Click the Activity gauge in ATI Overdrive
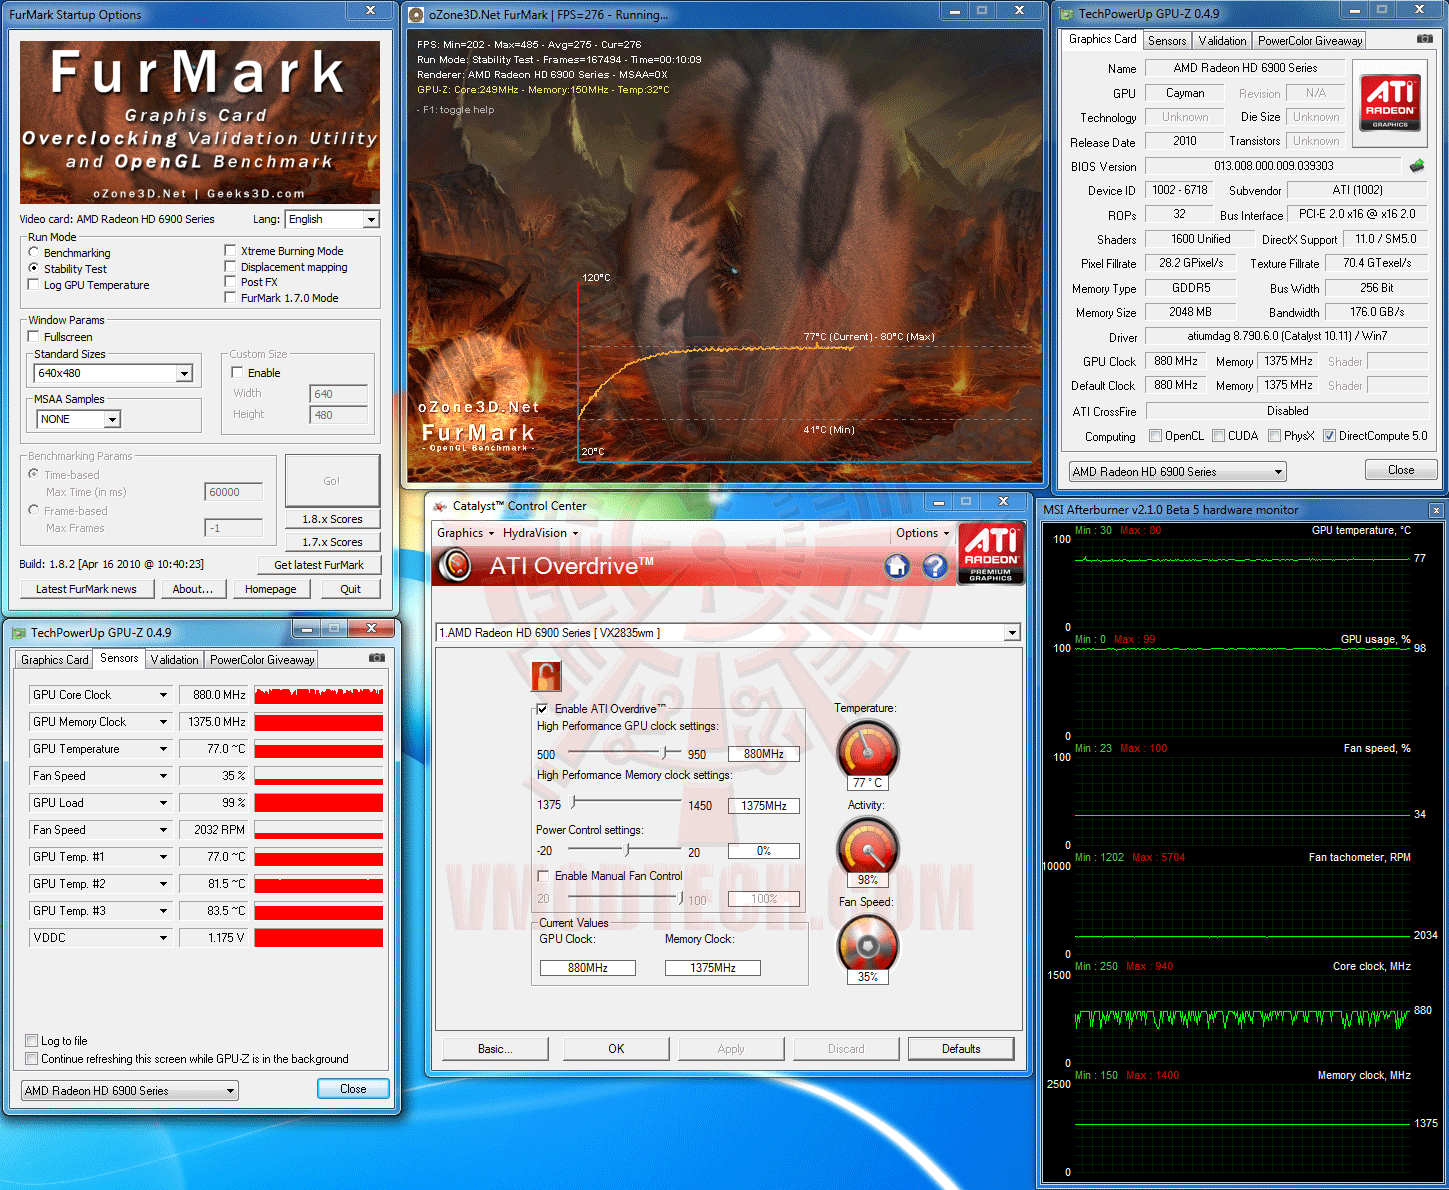 click(x=868, y=847)
